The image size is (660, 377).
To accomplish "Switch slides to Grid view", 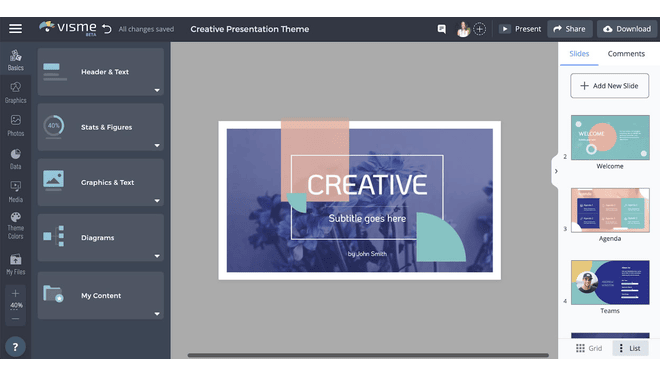I will point(589,348).
